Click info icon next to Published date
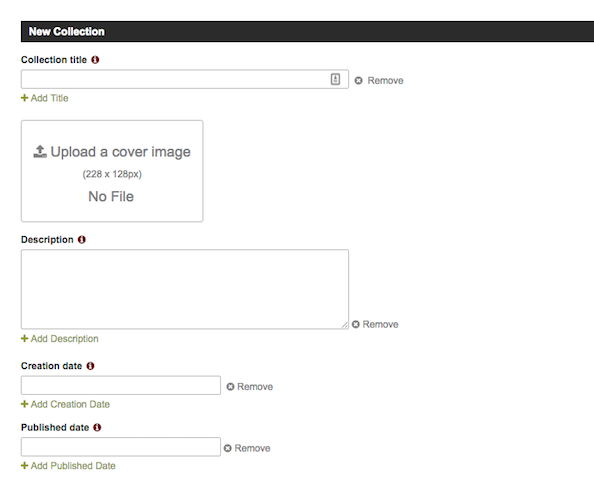Viewport: 594px width, 478px height. point(97,427)
